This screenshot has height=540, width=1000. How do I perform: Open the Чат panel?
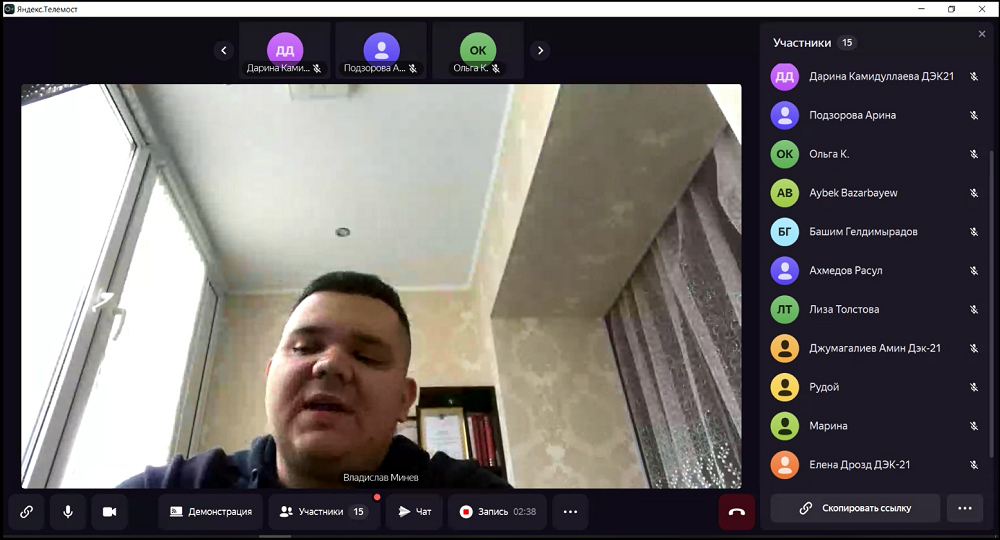(414, 511)
